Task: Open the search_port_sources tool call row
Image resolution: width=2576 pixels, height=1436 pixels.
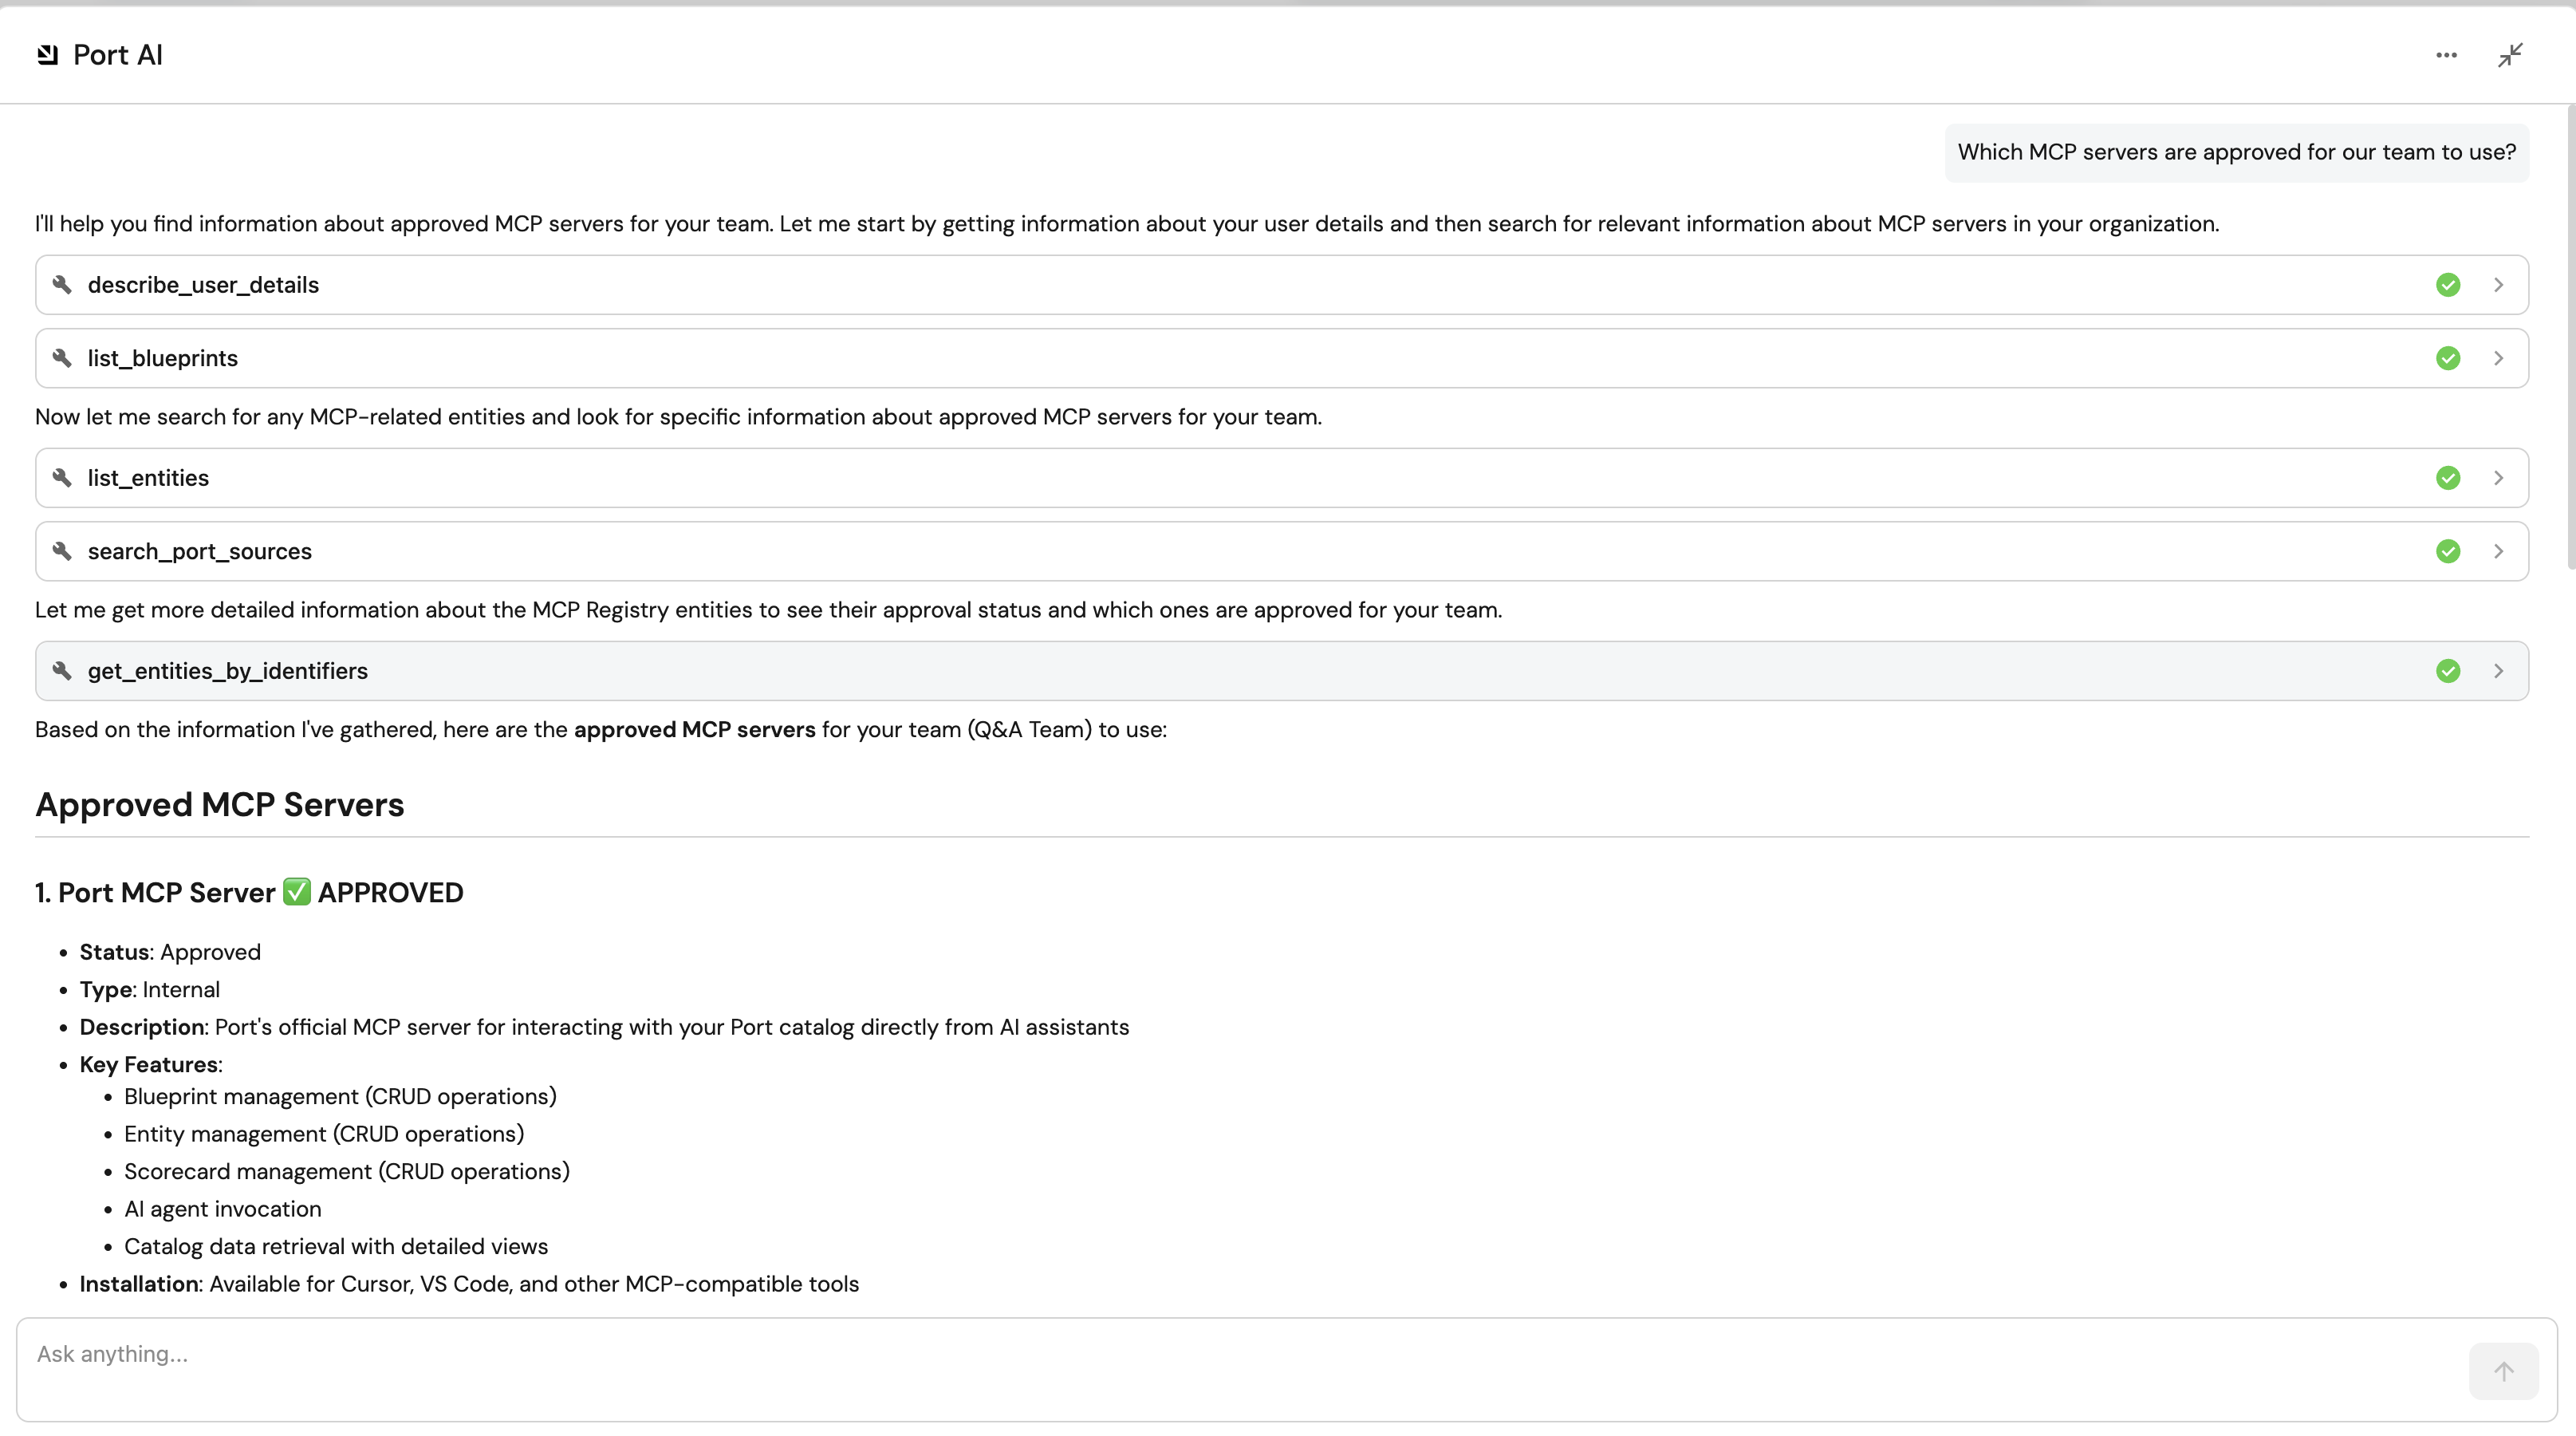Action: (x=1200, y=551)
